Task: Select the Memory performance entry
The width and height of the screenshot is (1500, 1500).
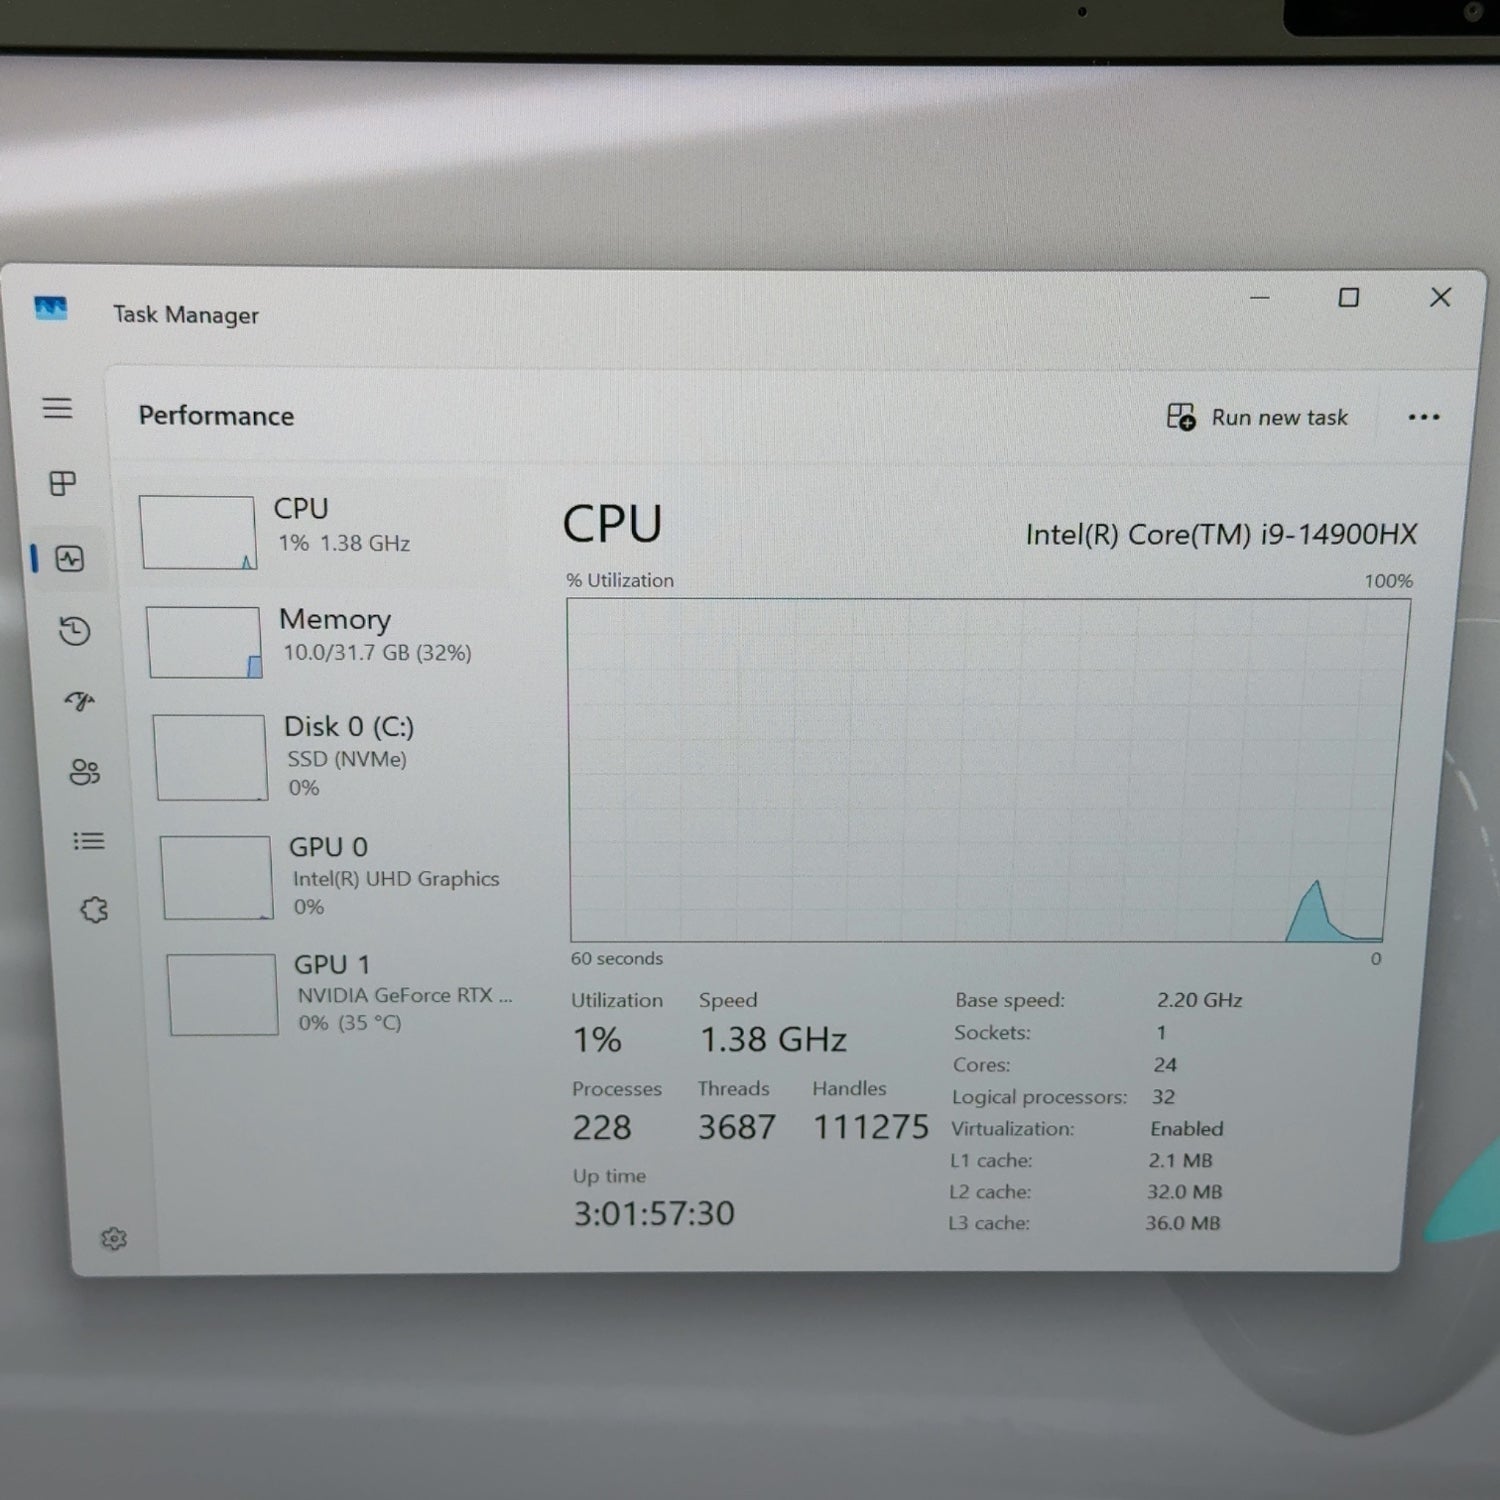Action: pos(330,640)
